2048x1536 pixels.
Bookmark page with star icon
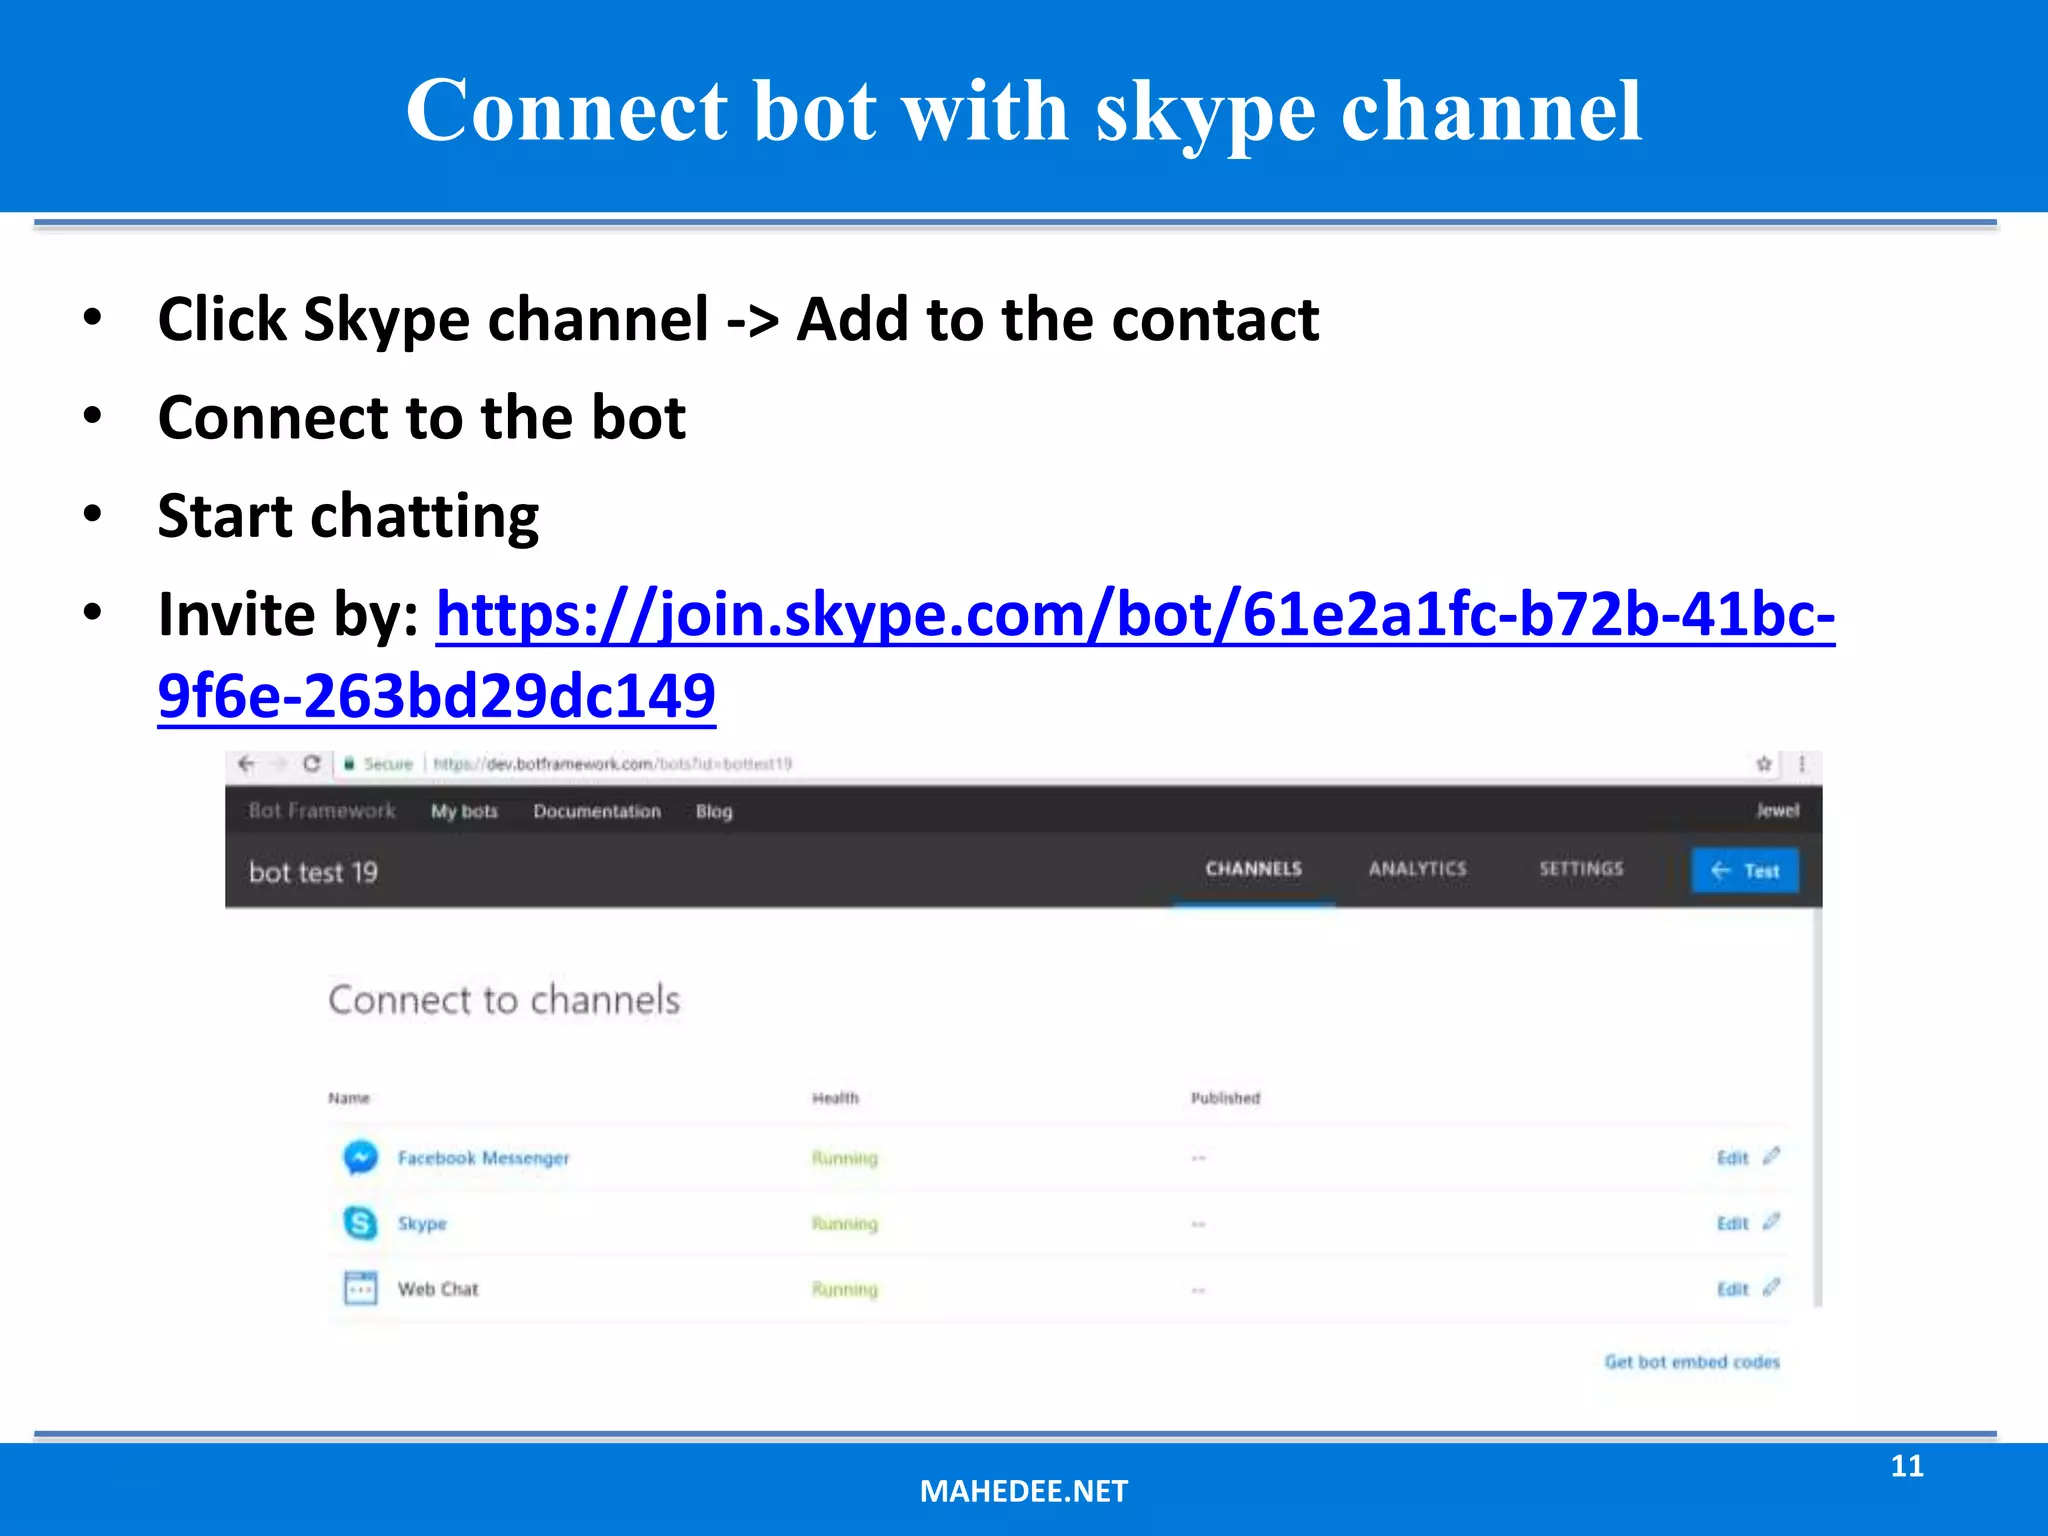pos(1764,764)
